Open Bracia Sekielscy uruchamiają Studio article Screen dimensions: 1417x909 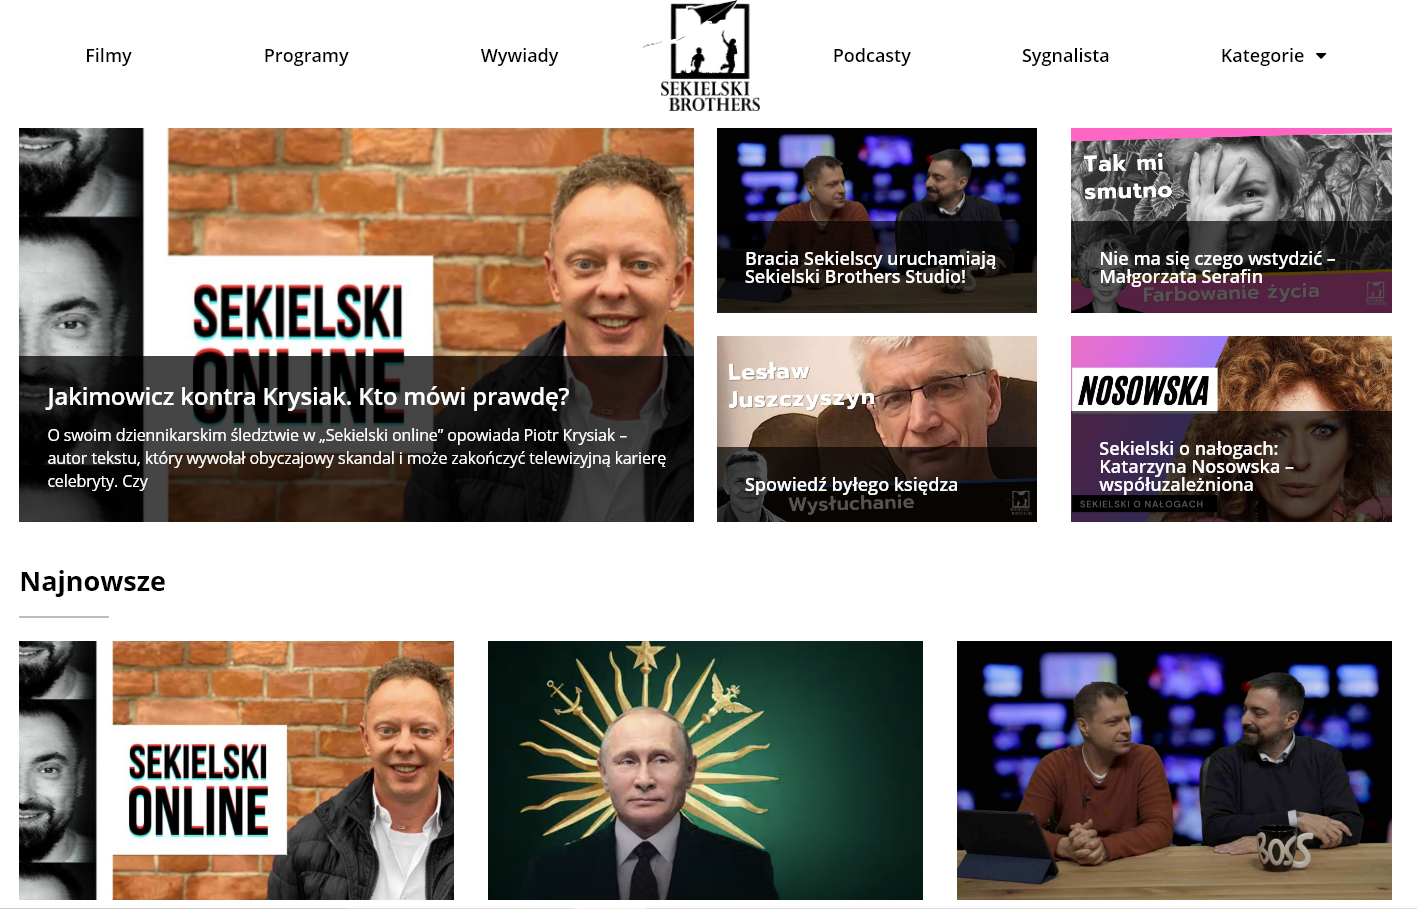[x=870, y=268]
